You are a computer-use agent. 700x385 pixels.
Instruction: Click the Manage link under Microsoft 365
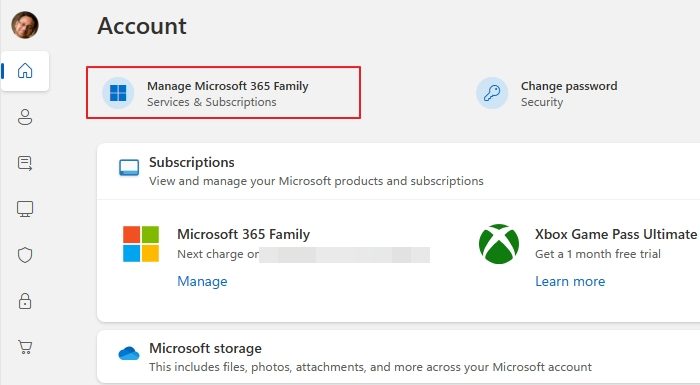202,281
